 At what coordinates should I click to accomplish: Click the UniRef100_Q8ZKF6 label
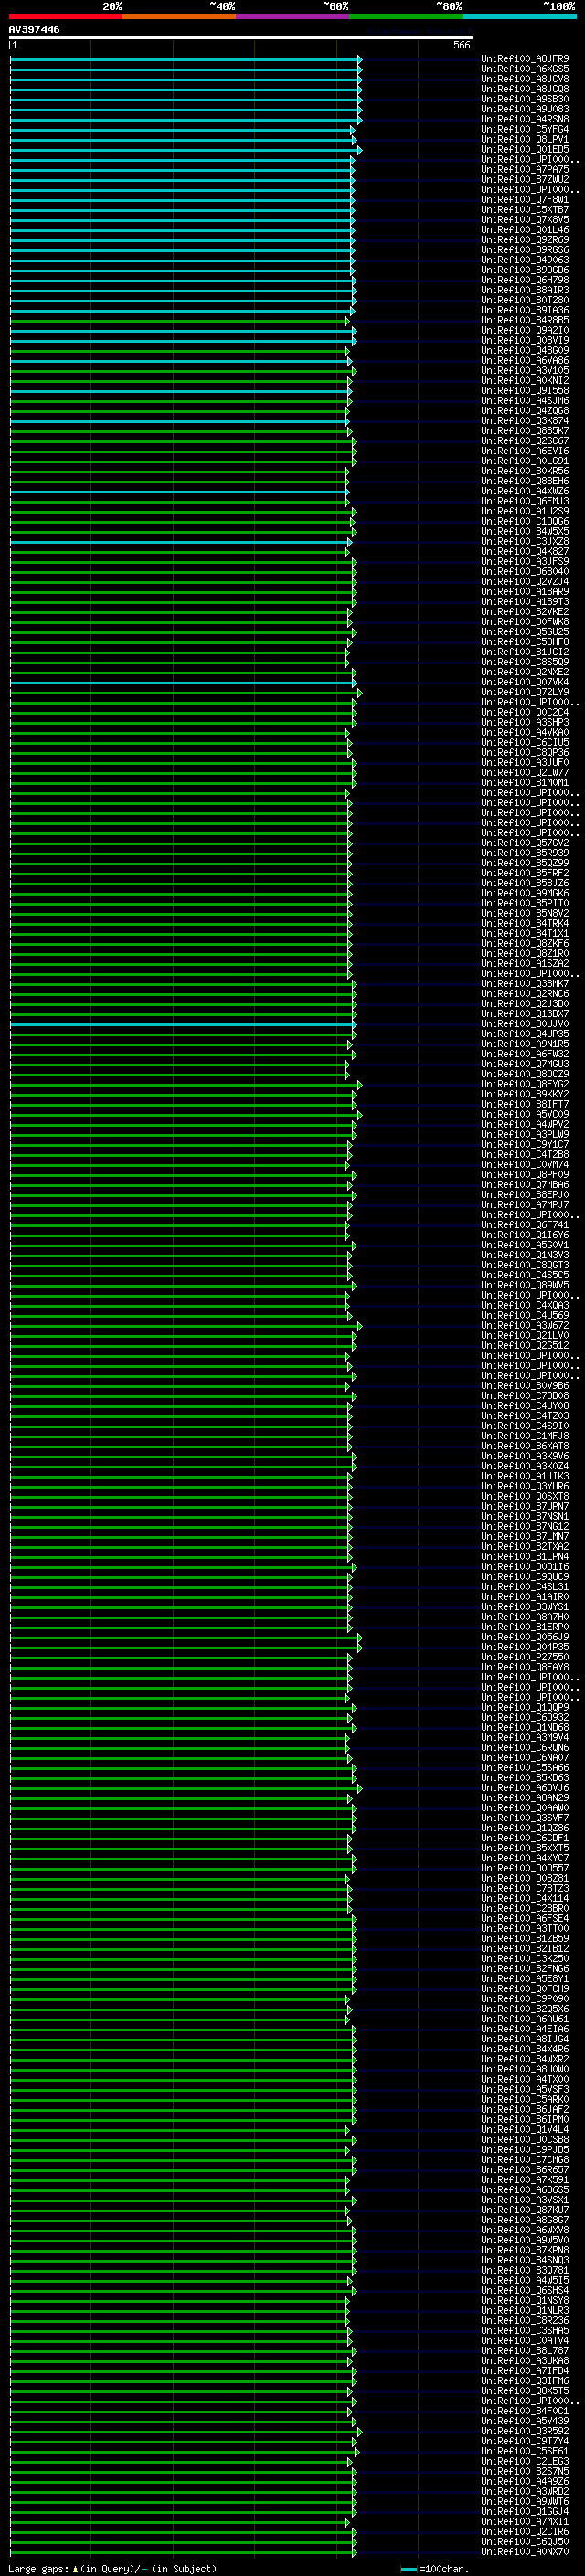(x=525, y=943)
